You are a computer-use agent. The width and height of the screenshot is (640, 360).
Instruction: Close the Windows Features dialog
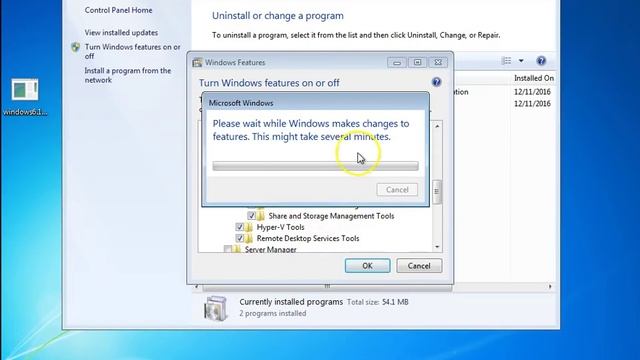(x=438, y=62)
